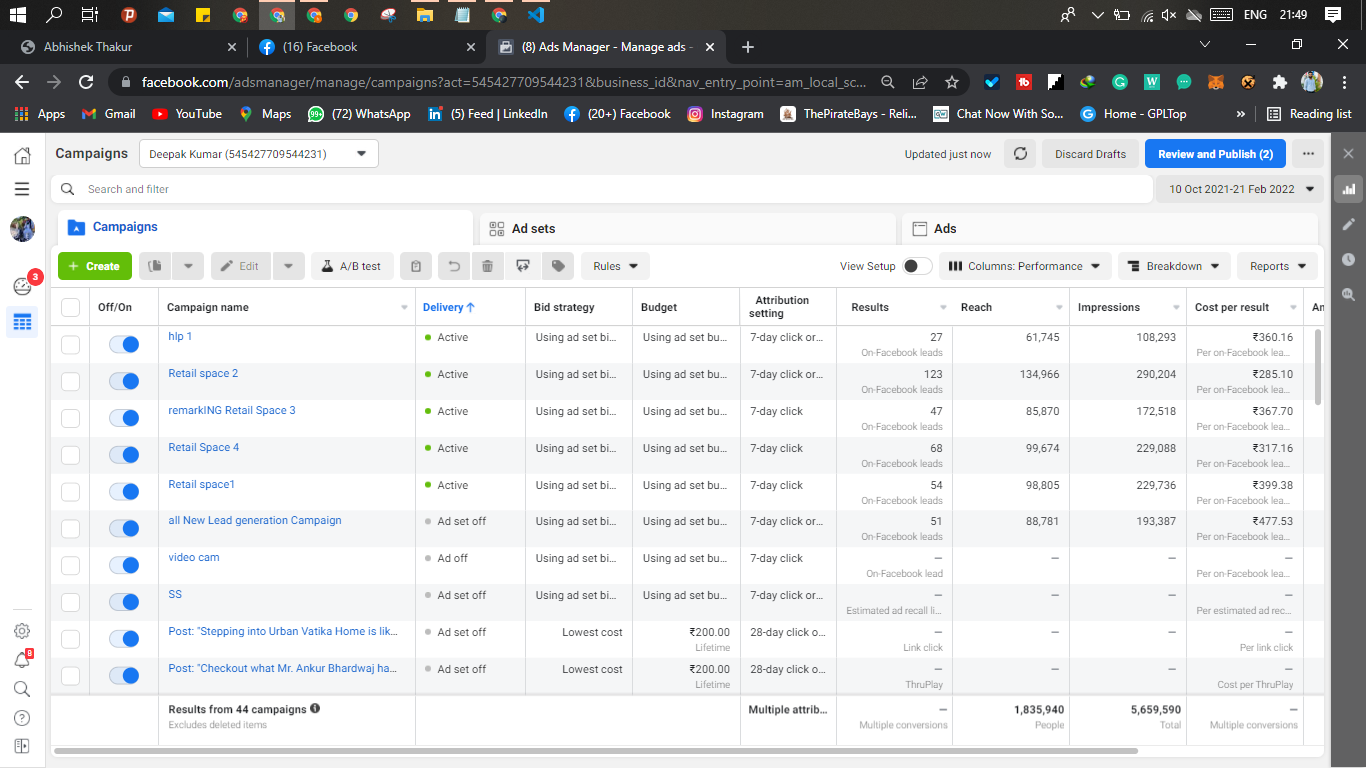Expand the Columns: Performance dropdown
Viewport: 1366px width, 768px height.
click(x=1025, y=266)
